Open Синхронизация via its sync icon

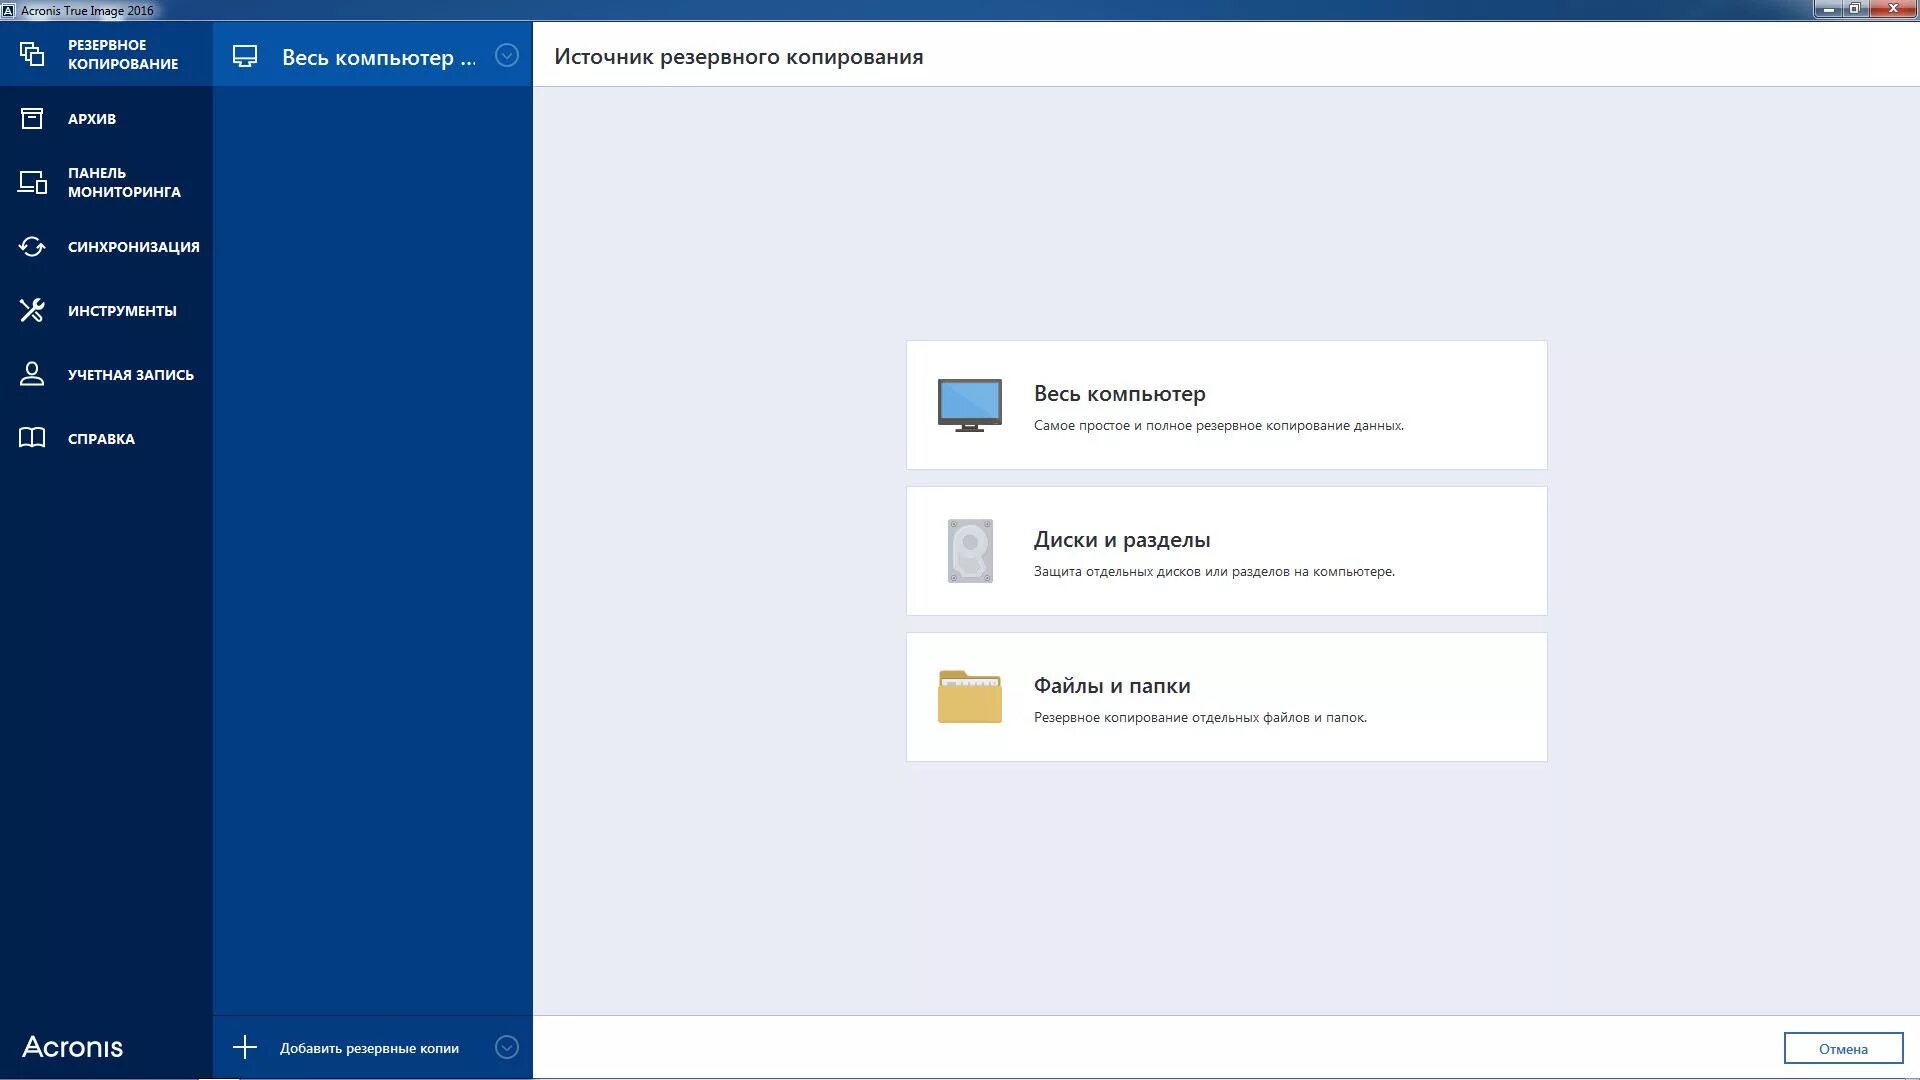(x=31, y=246)
